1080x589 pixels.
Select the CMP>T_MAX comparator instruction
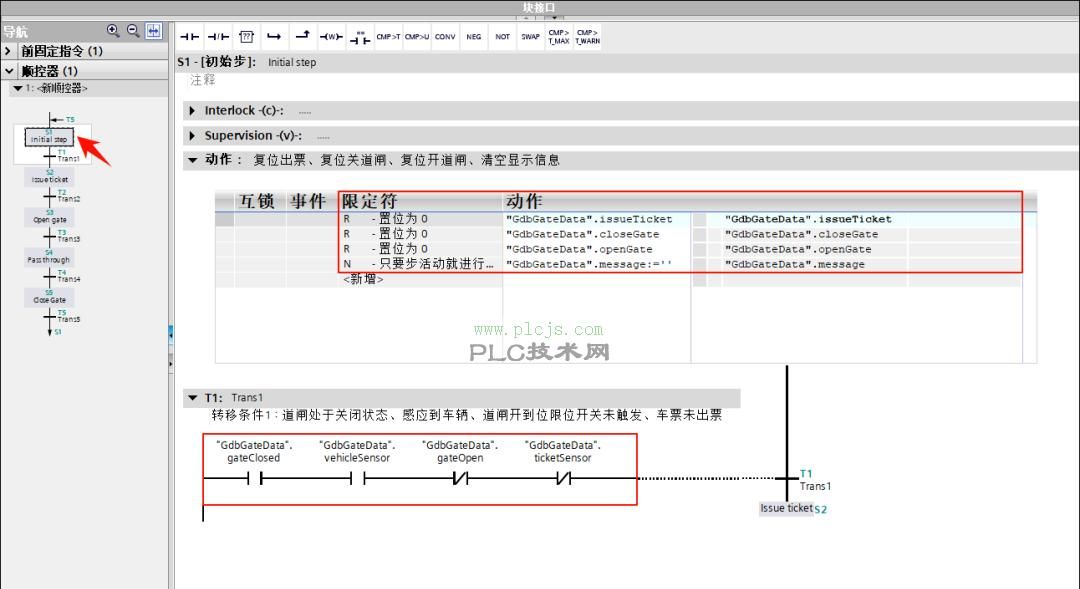click(x=559, y=36)
